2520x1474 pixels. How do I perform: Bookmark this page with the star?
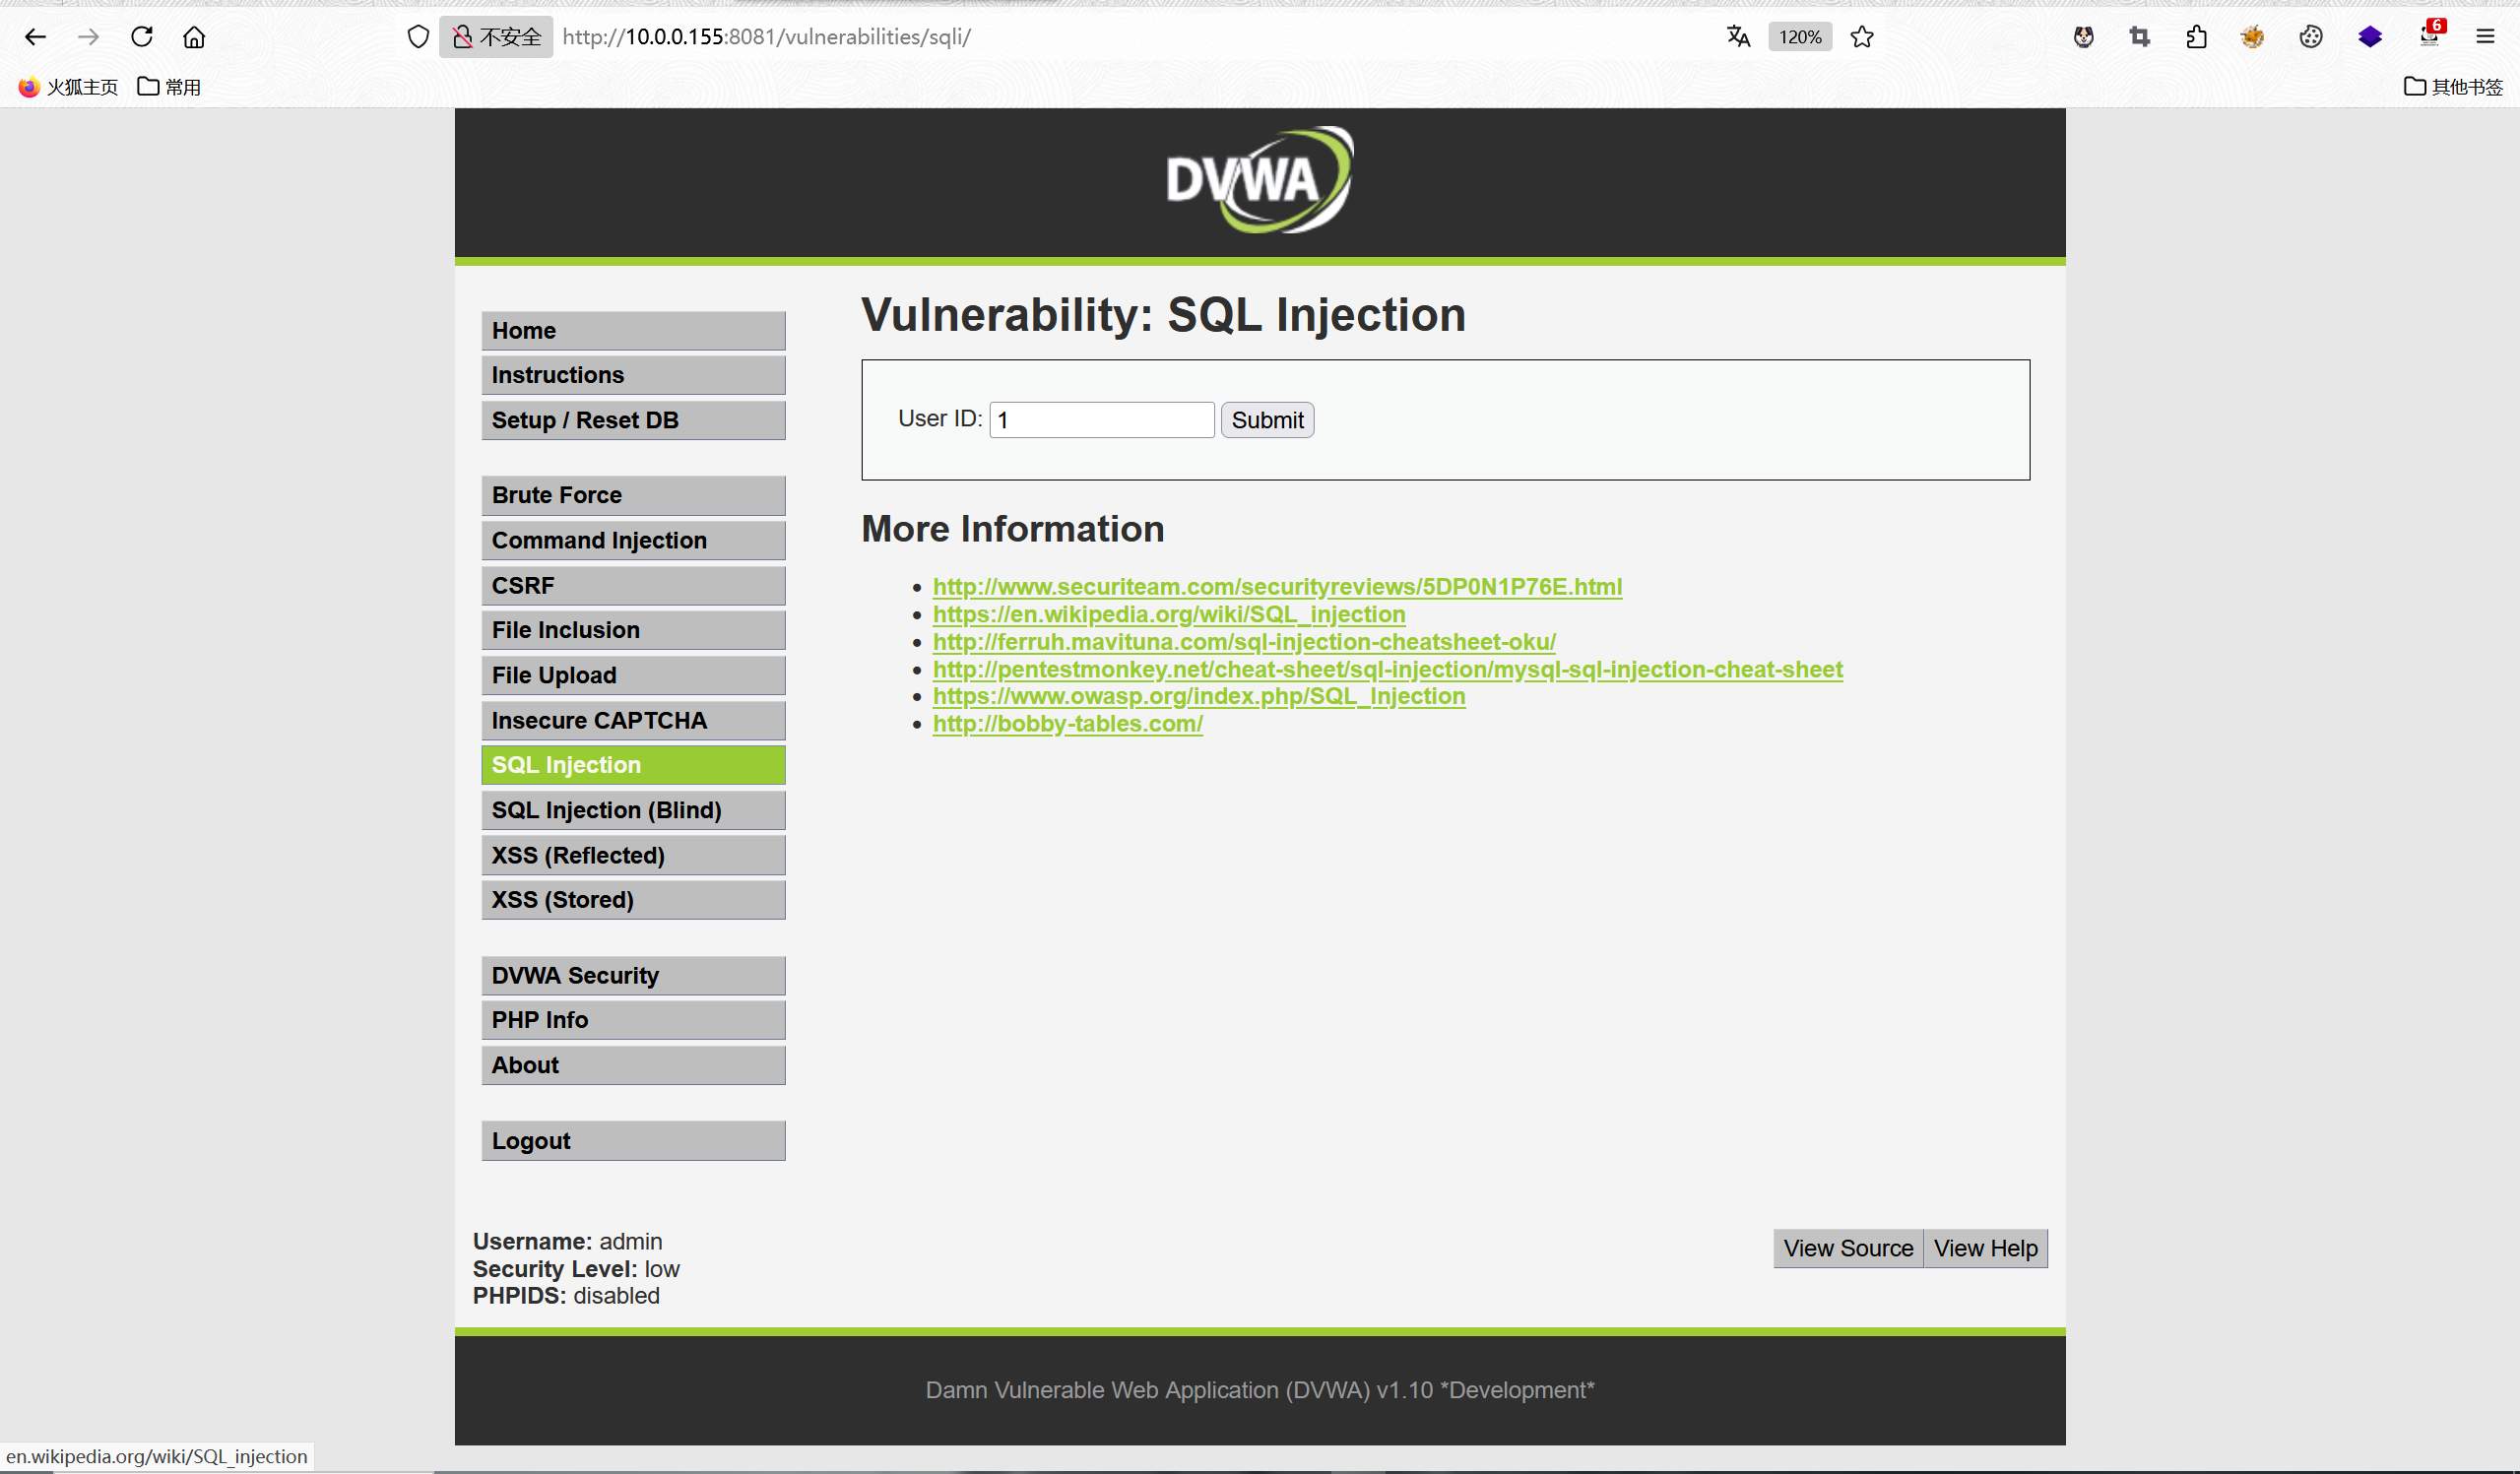point(1861,37)
